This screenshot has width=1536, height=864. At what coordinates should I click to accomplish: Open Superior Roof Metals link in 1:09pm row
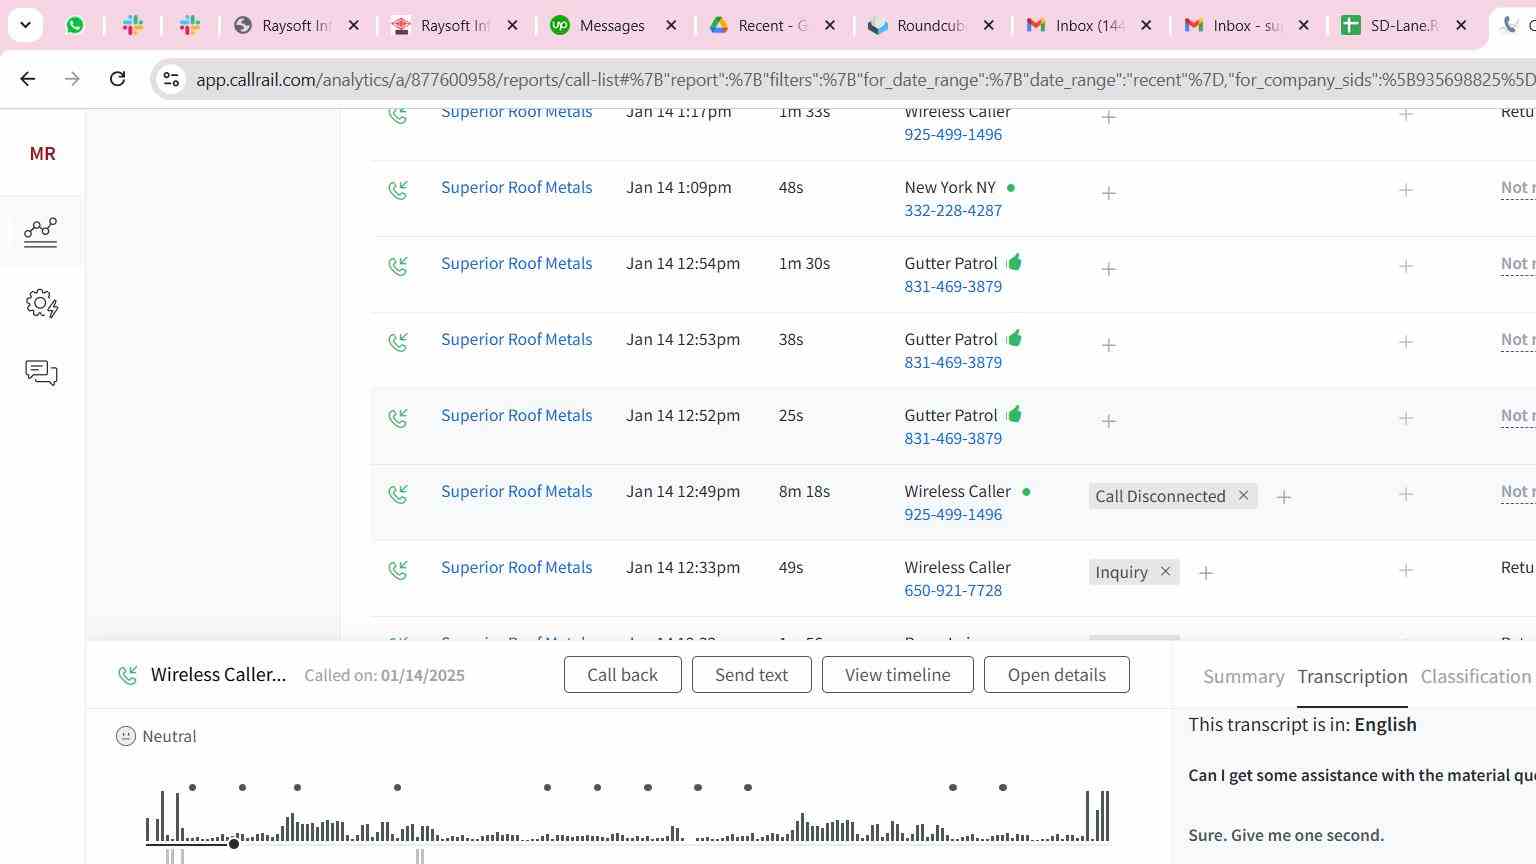click(516, 187)
